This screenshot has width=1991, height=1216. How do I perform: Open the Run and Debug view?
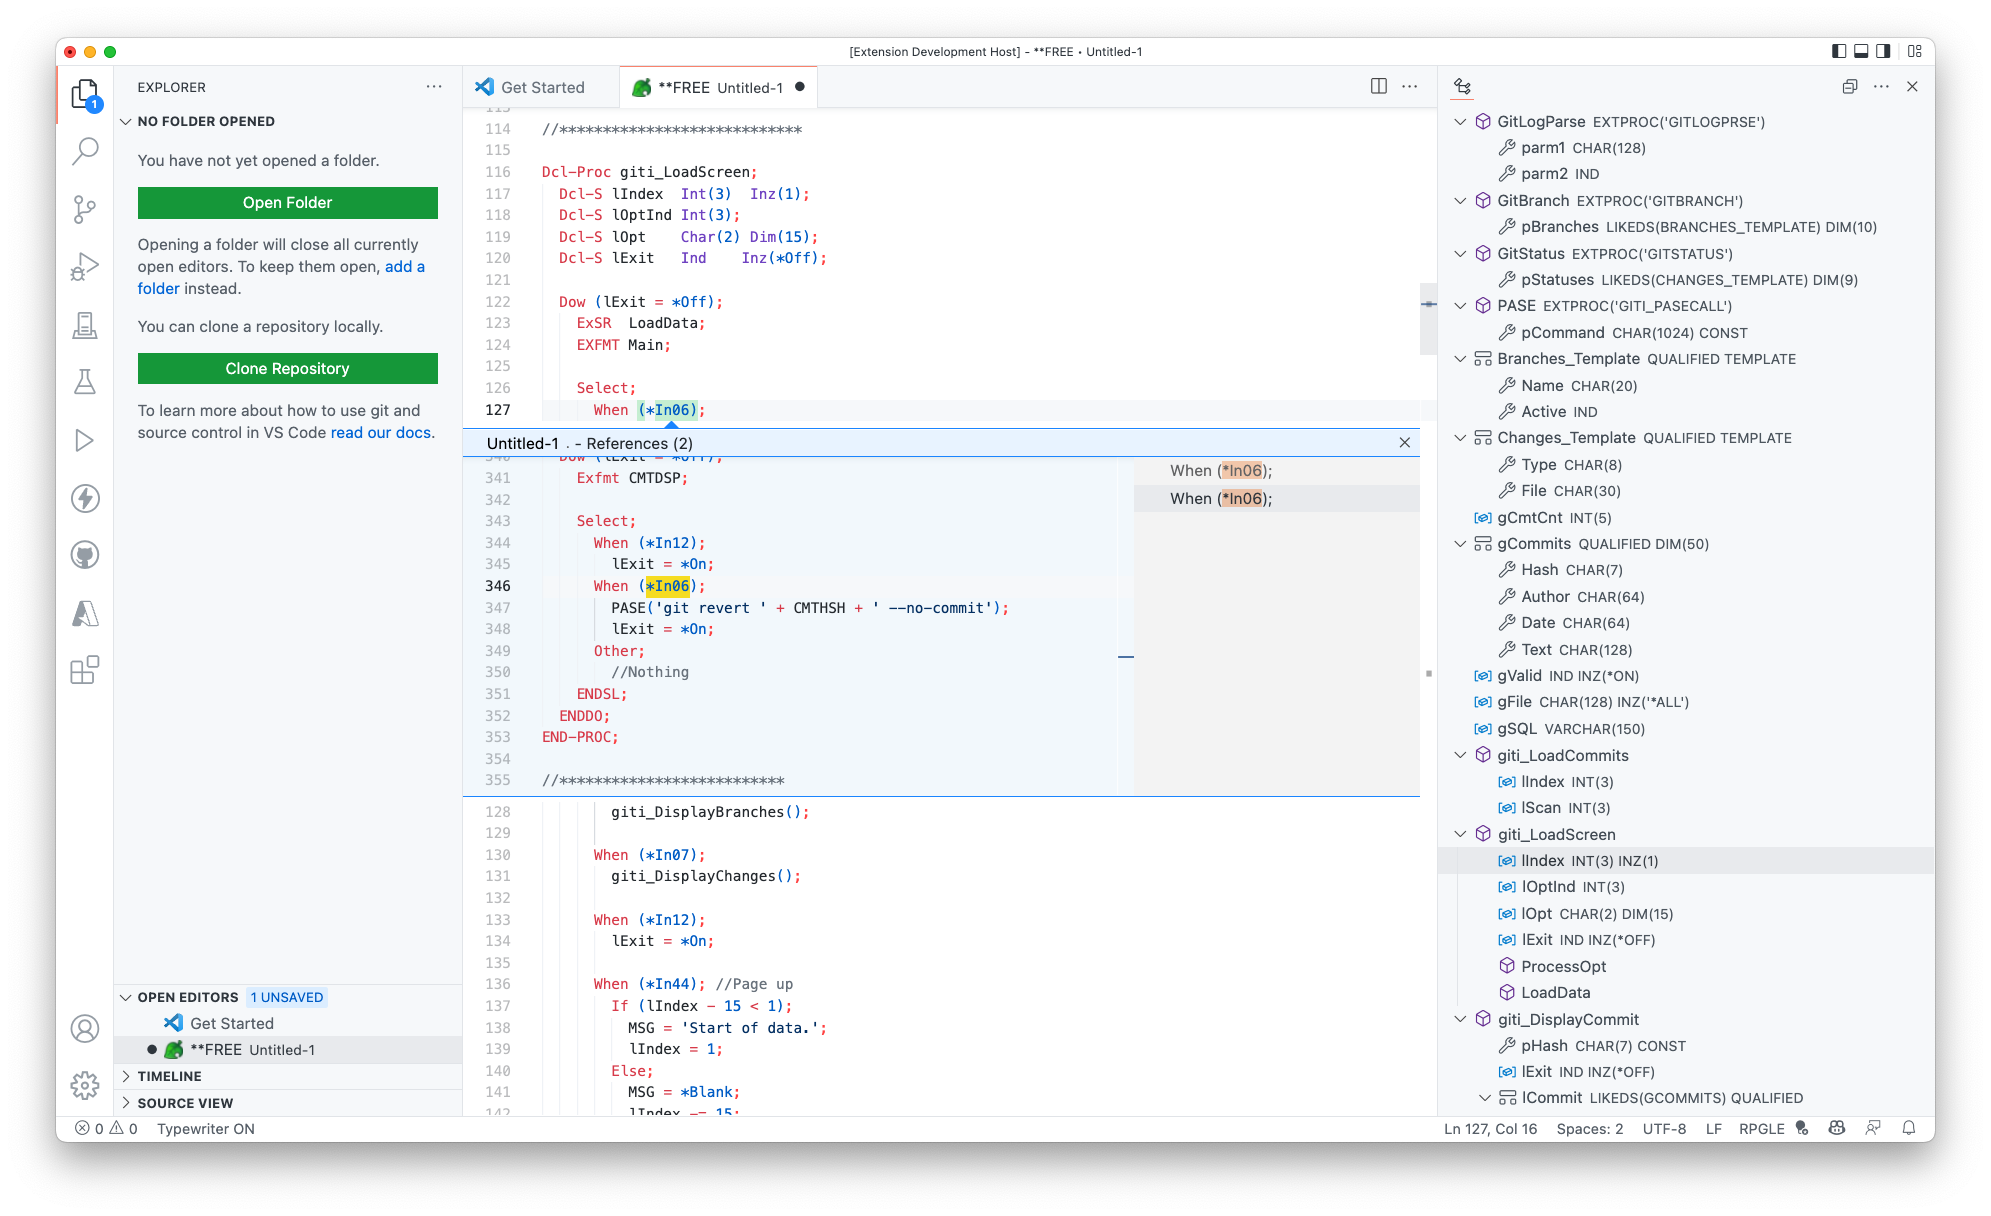tap(85, 265)
